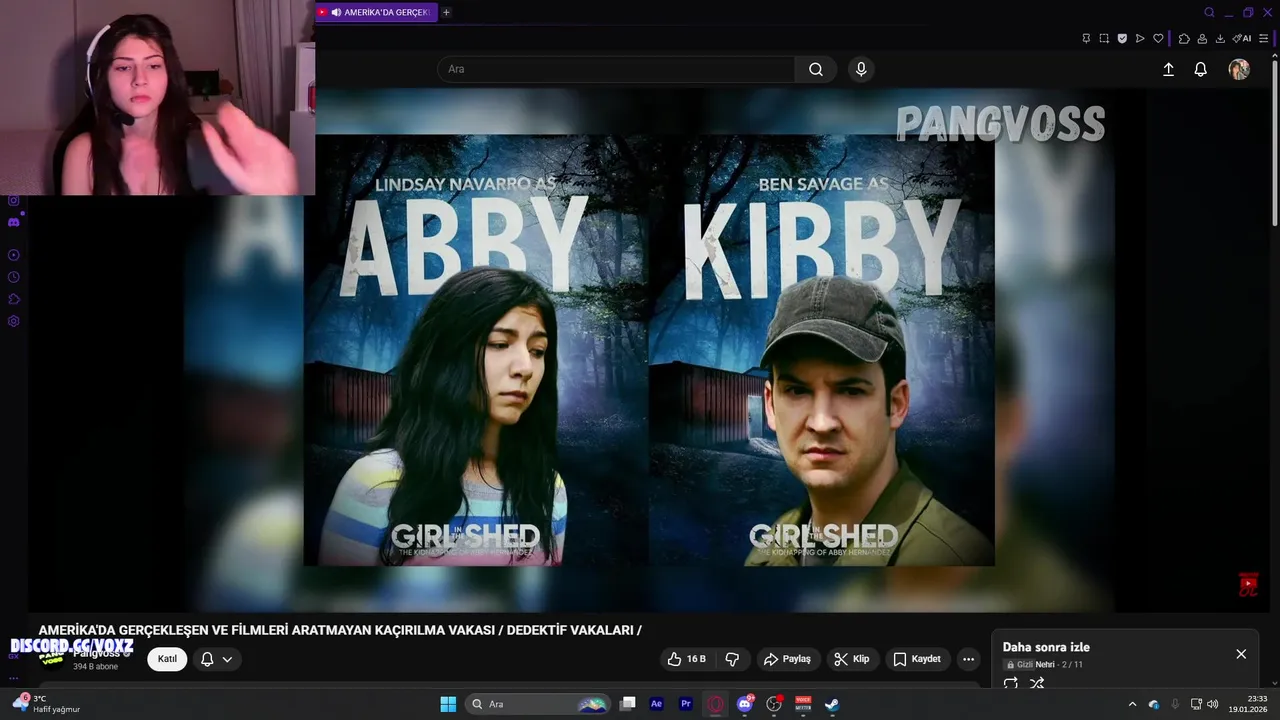Viewport: 1280px width, 720px height.
Task: Open the AI assistant button
Action: tap(1242, 39)
